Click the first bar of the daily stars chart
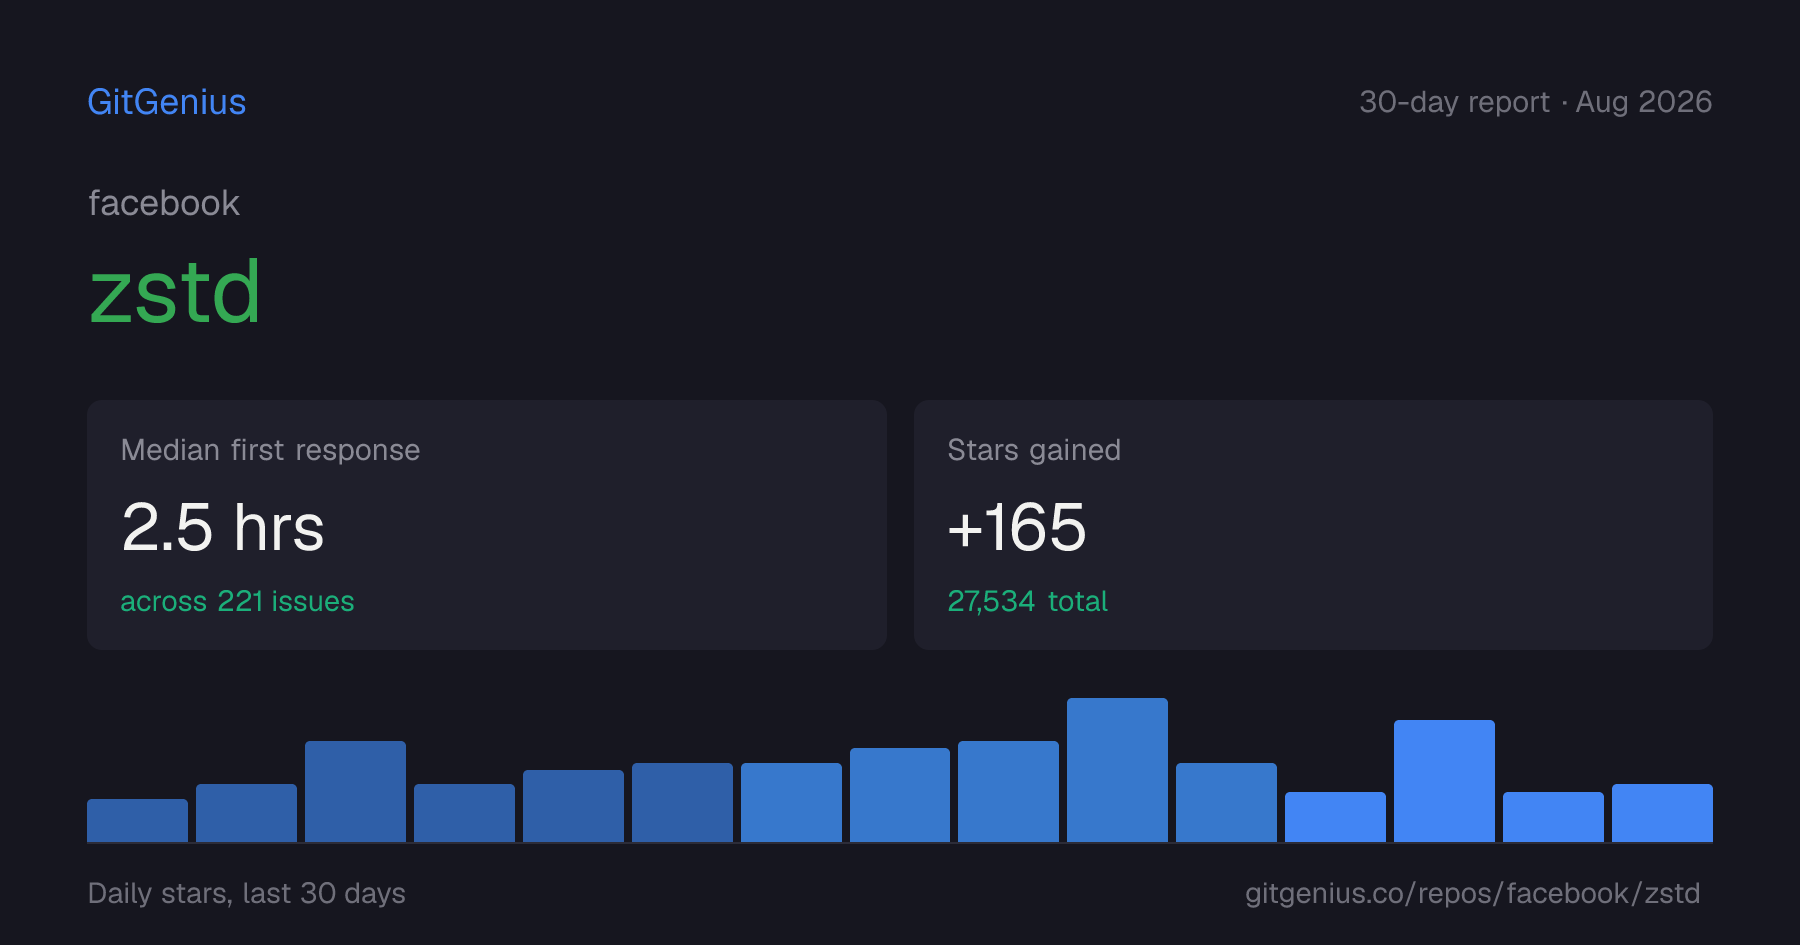The width and height of the screenshot is (1800, 945). click(x=137, y=820)
